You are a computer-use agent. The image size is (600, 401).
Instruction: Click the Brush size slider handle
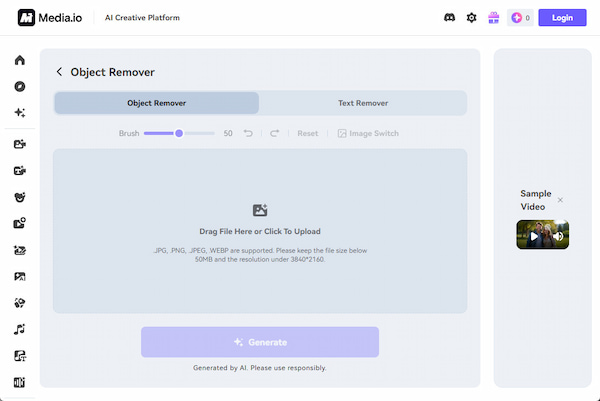click(179, 133)
